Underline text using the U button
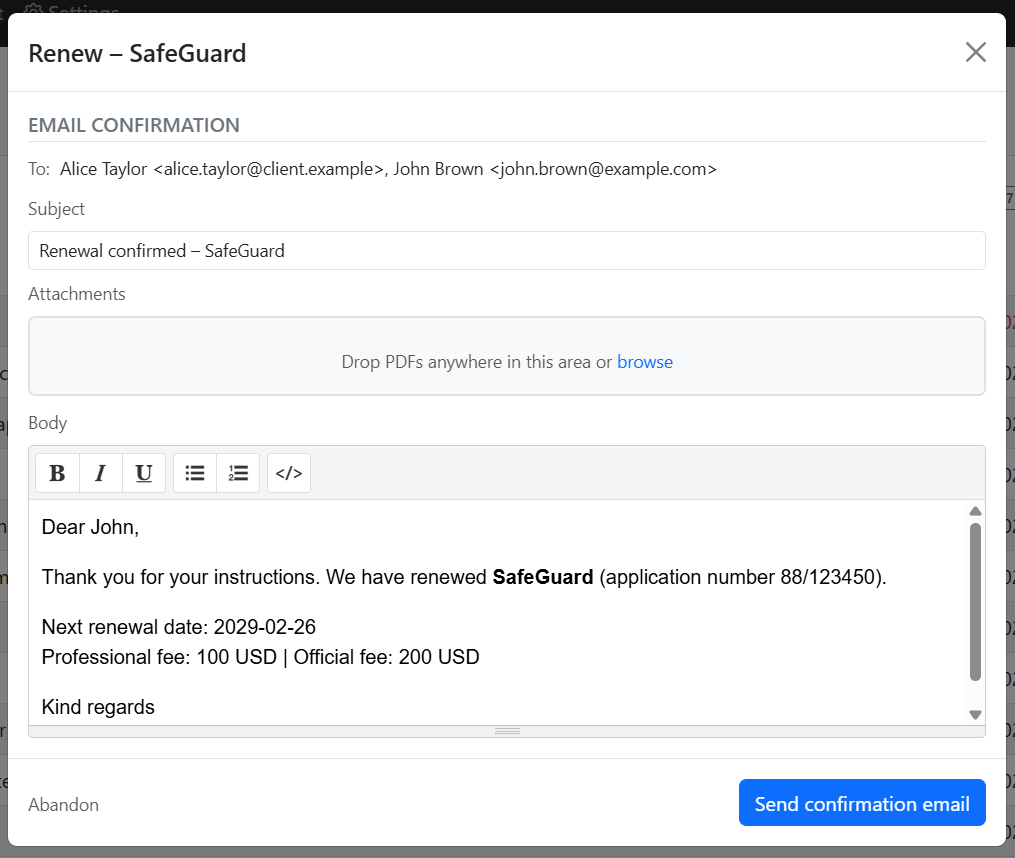This screenshot has height=858, width=1015. [x=144, y=473]
